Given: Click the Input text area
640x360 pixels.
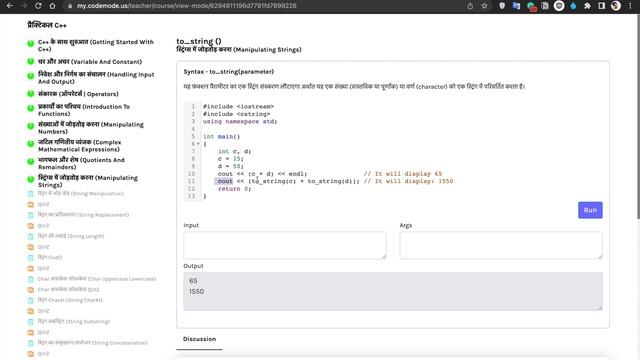Looking at the screenshot, I should pyautogui.click(x=284, y=245).
